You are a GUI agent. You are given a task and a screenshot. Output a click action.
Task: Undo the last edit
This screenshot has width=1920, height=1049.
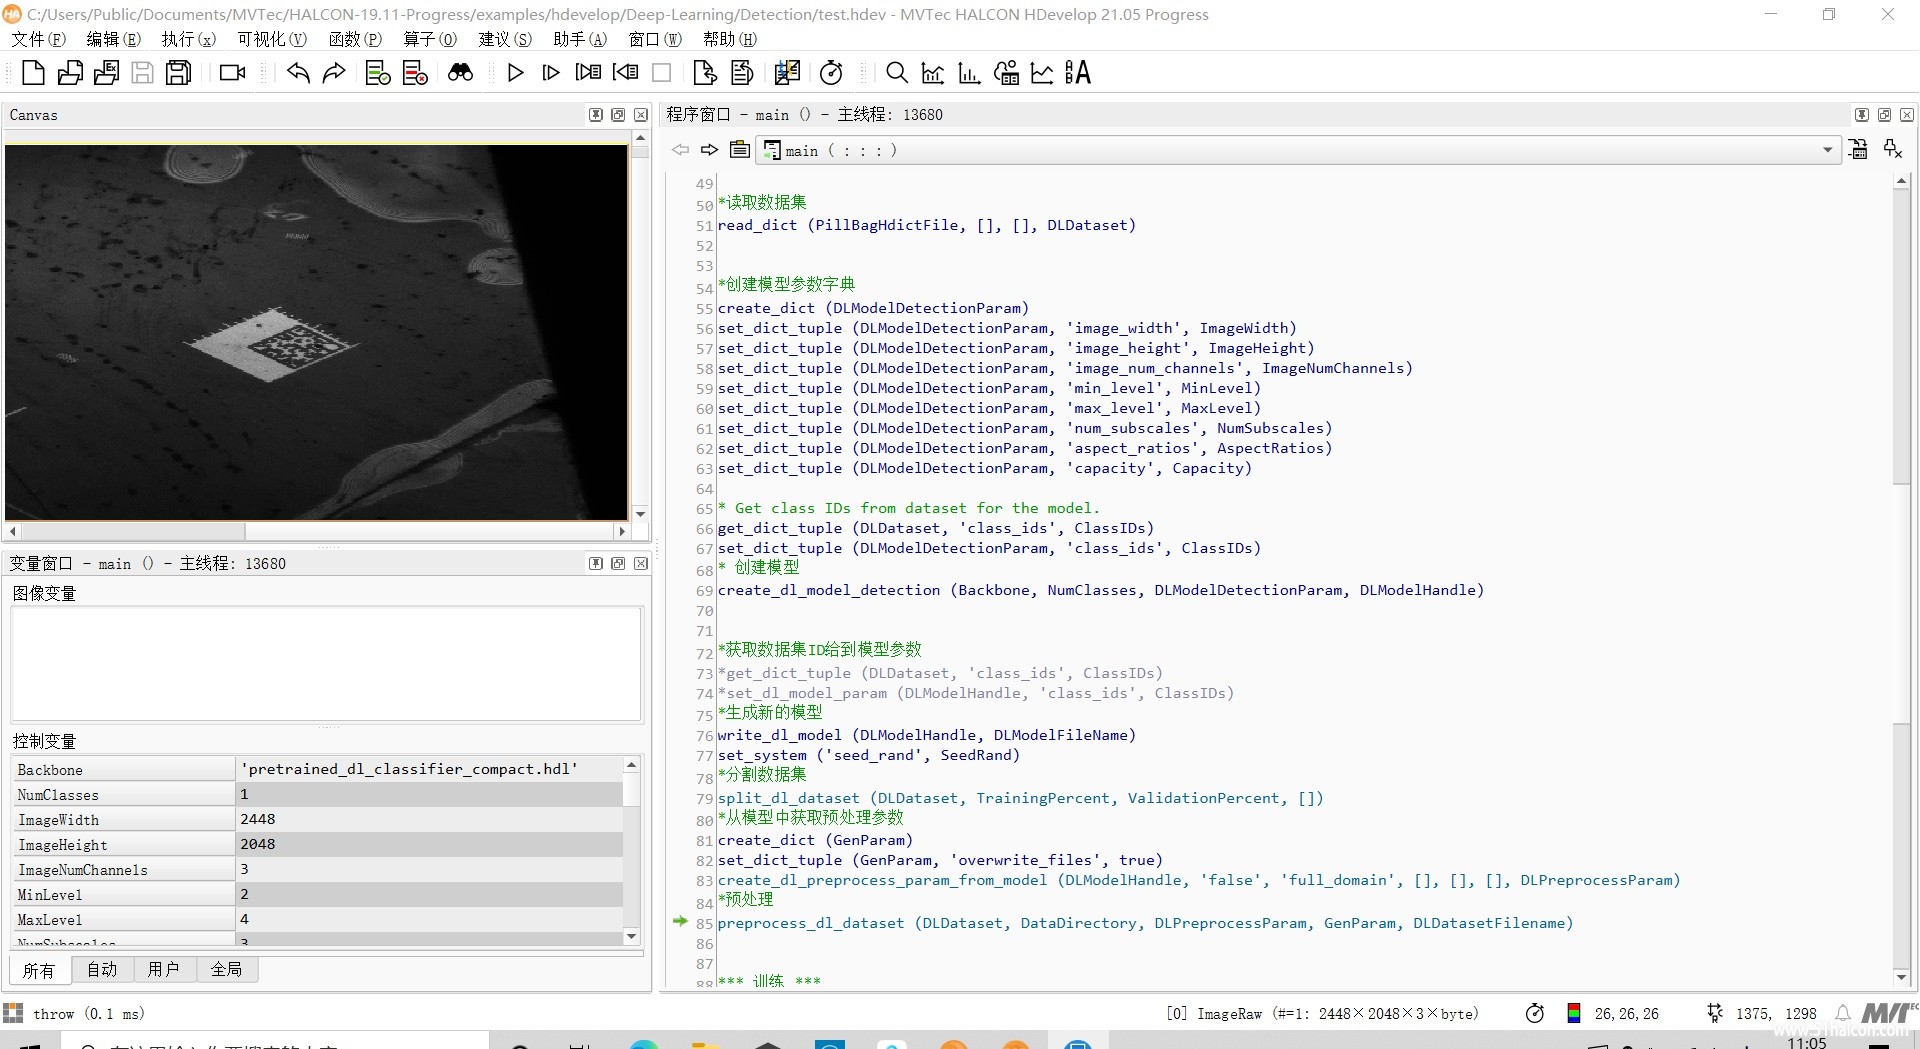coord(298,73)
